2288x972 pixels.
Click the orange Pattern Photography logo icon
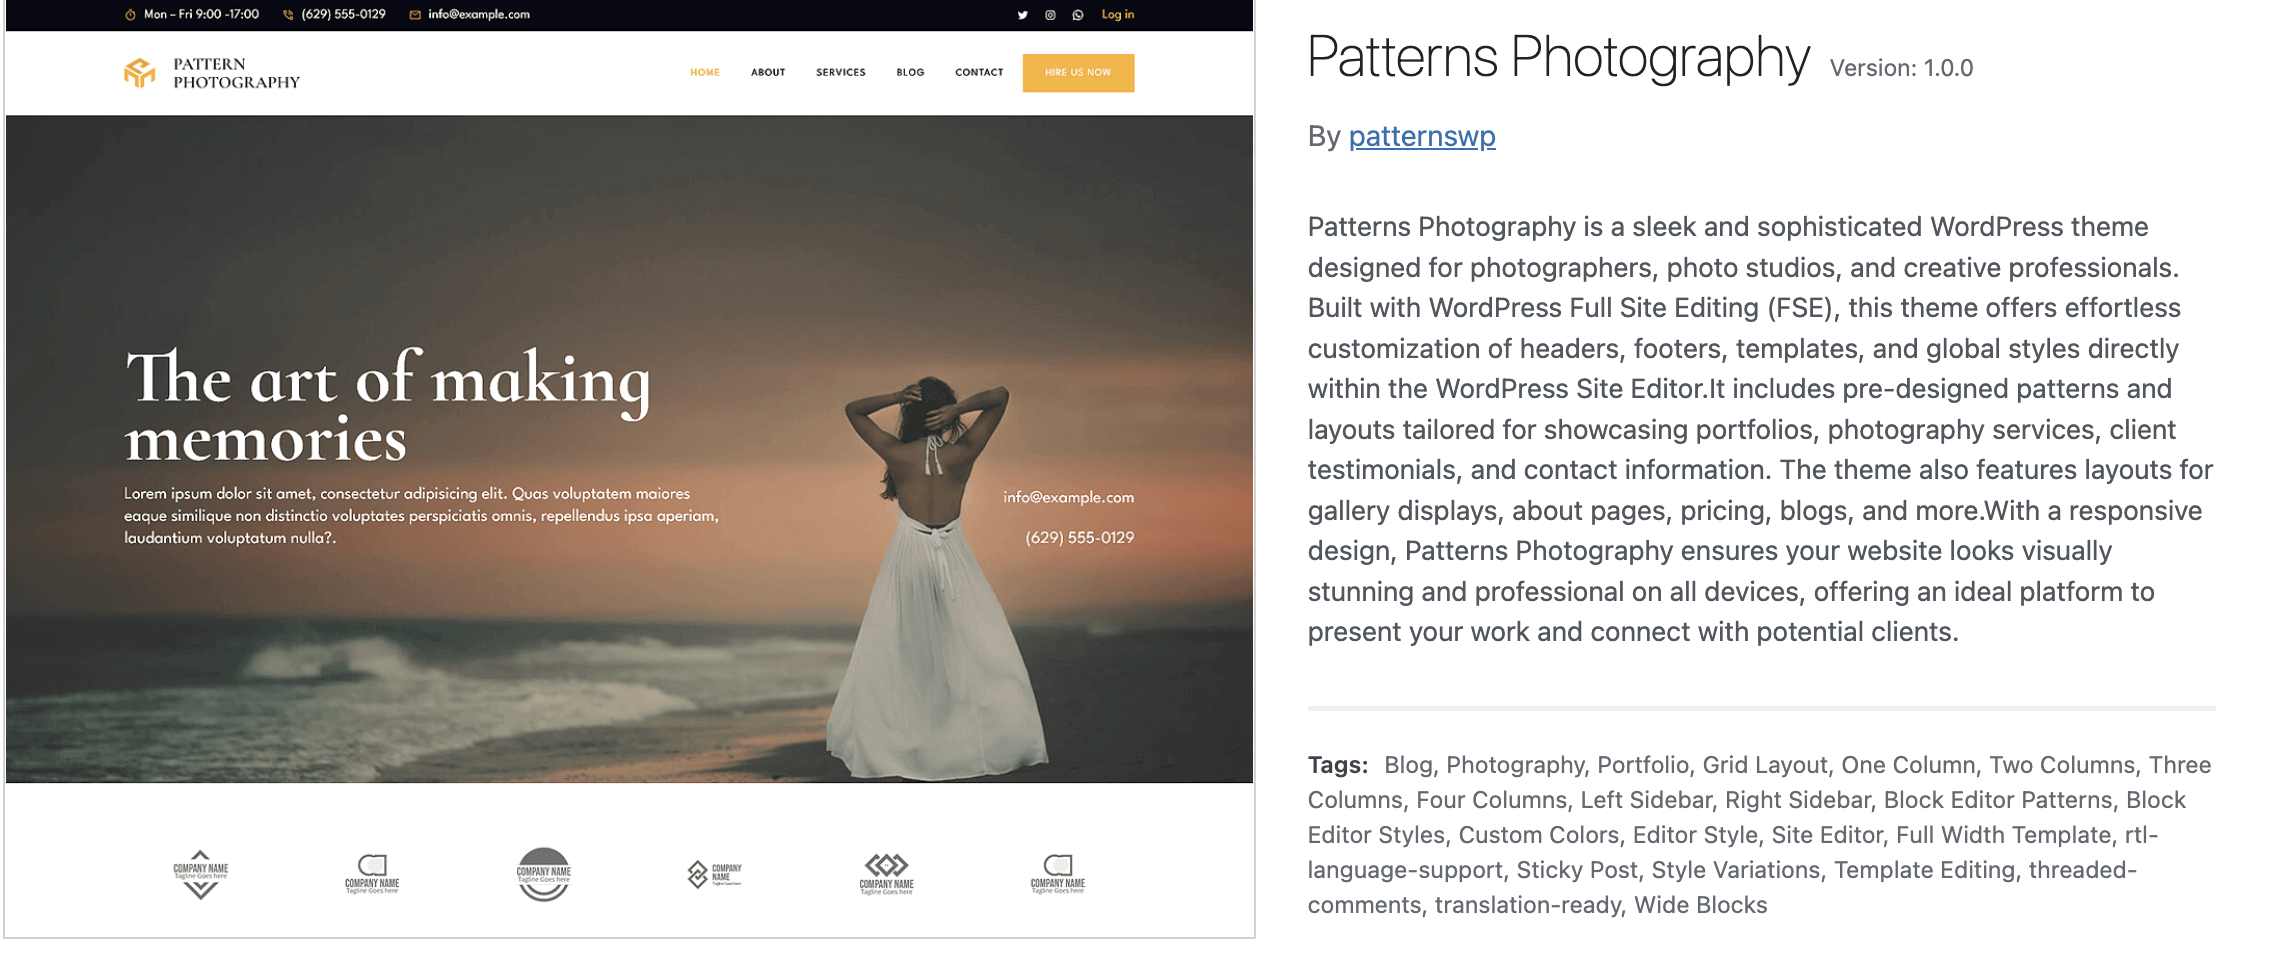pyautogui.click(x=140, y=73)
